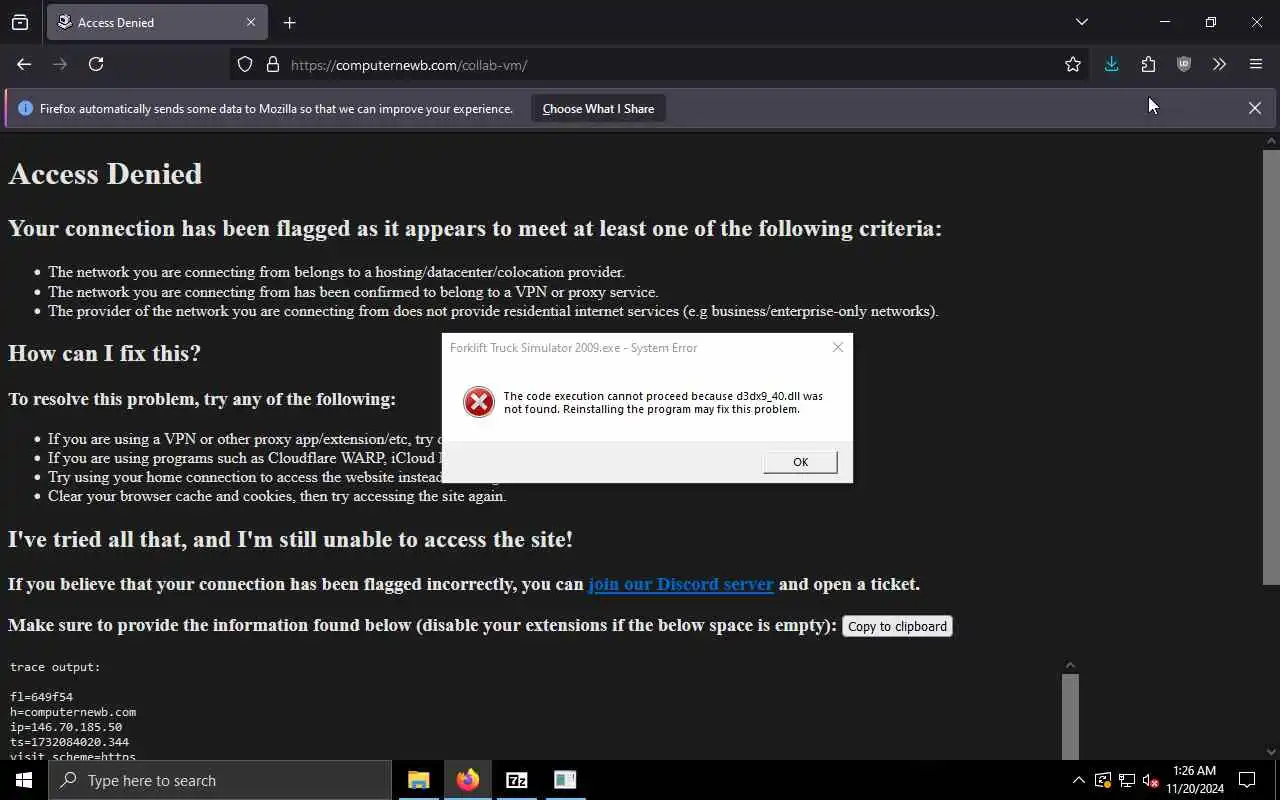This screenshot has height=800, width=1280.
Task: Click the Access Denied heading
Action: pyautogui.click(x=105, y=174)
